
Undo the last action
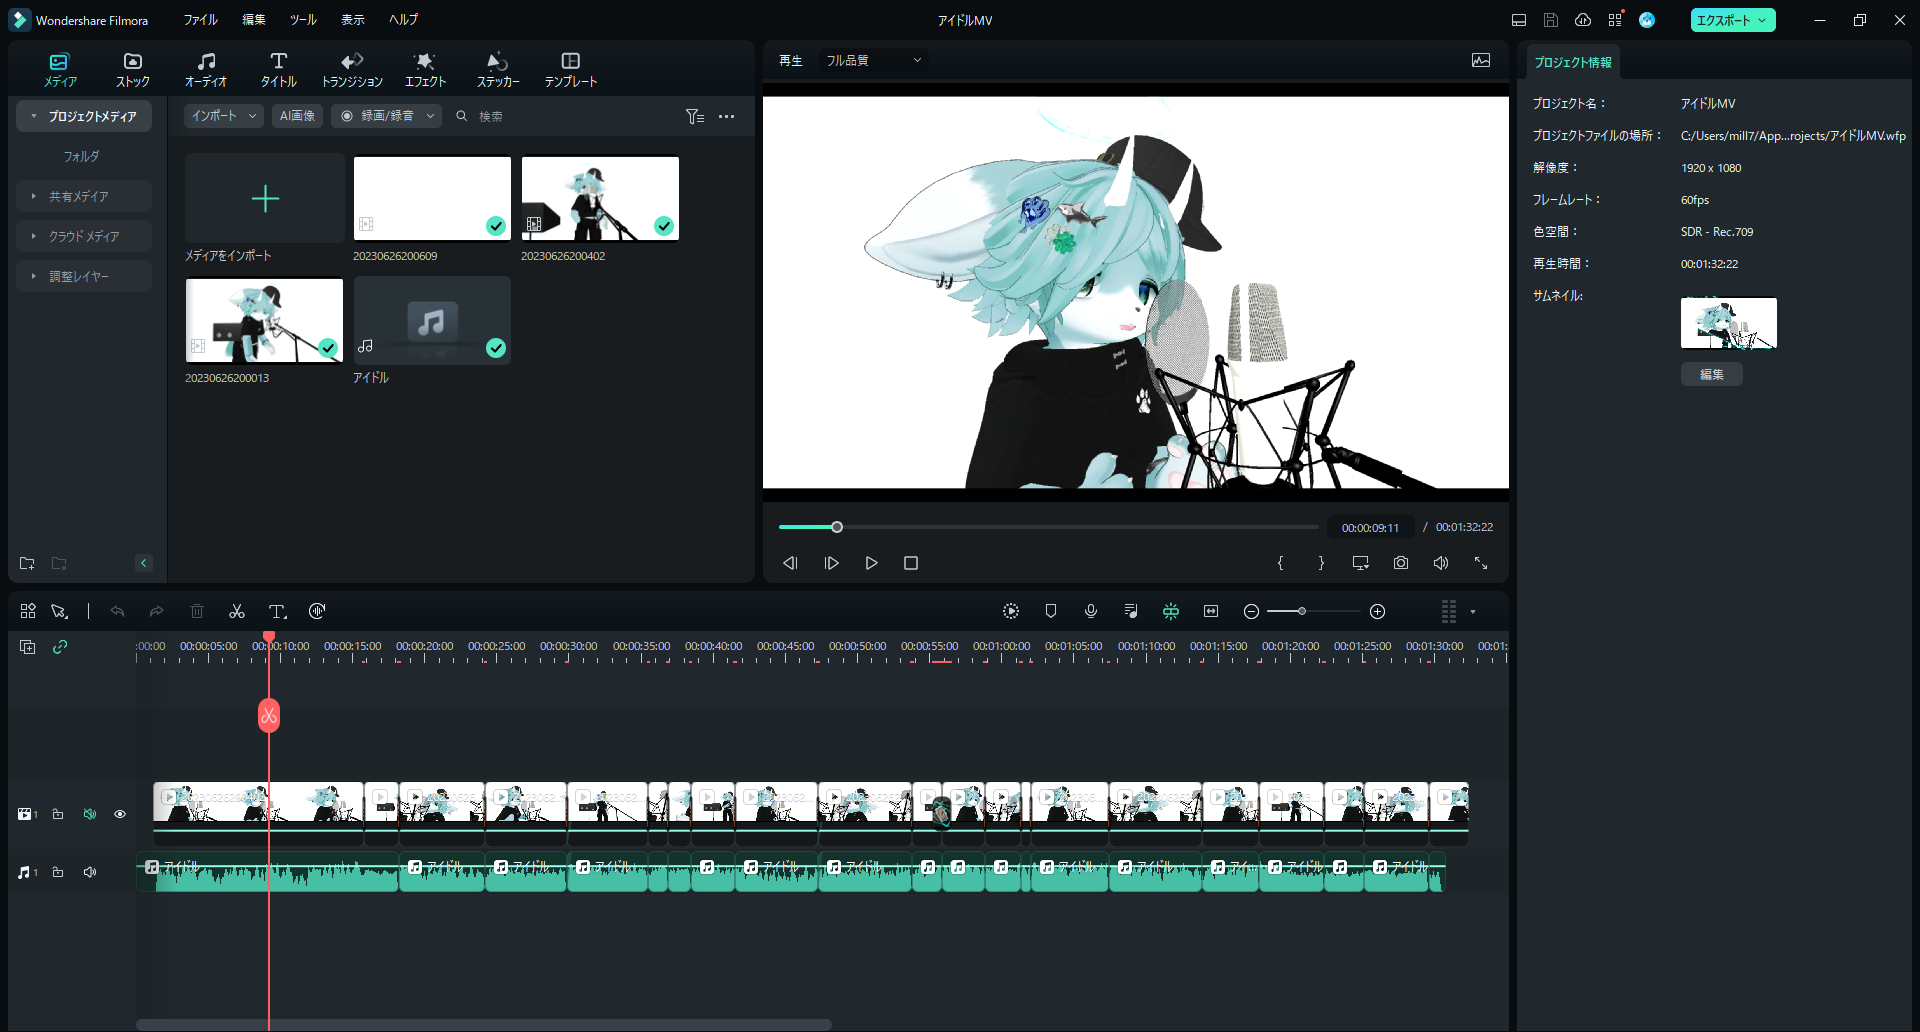pyautogui.click(x=117, y=611)
